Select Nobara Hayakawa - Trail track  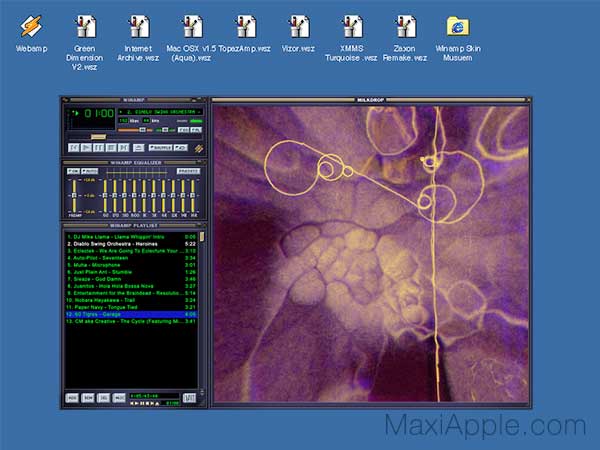[x=131, y=300]
